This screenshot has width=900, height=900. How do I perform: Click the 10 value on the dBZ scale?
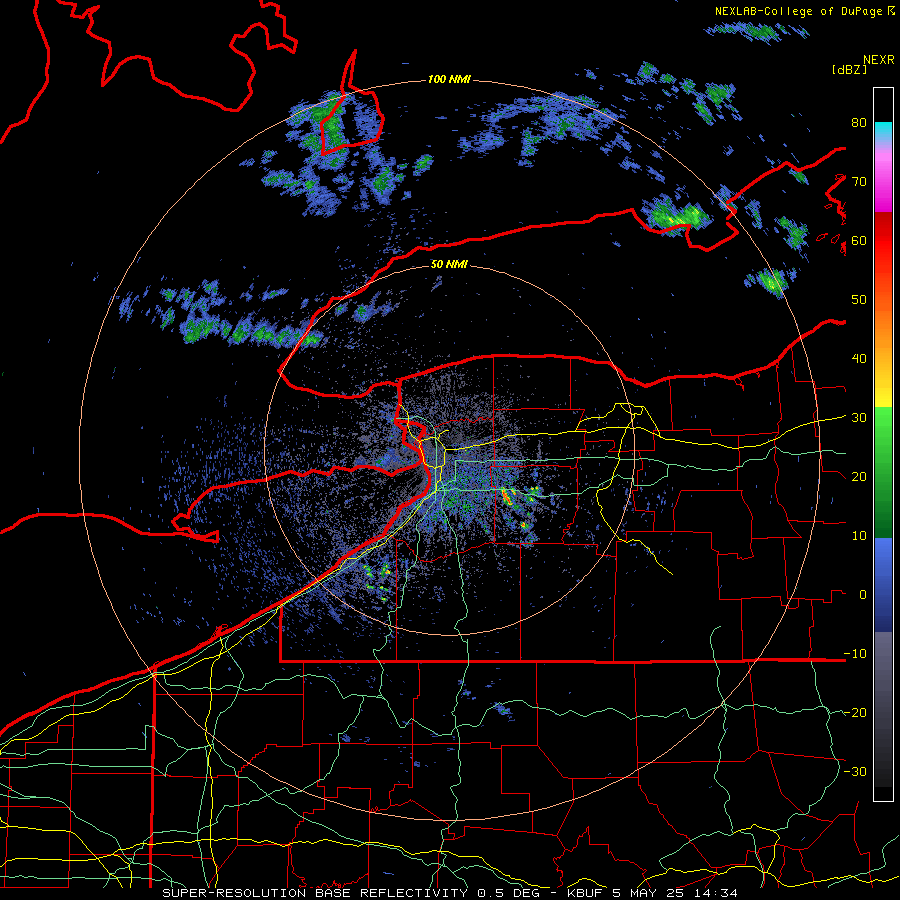[859, 536]
